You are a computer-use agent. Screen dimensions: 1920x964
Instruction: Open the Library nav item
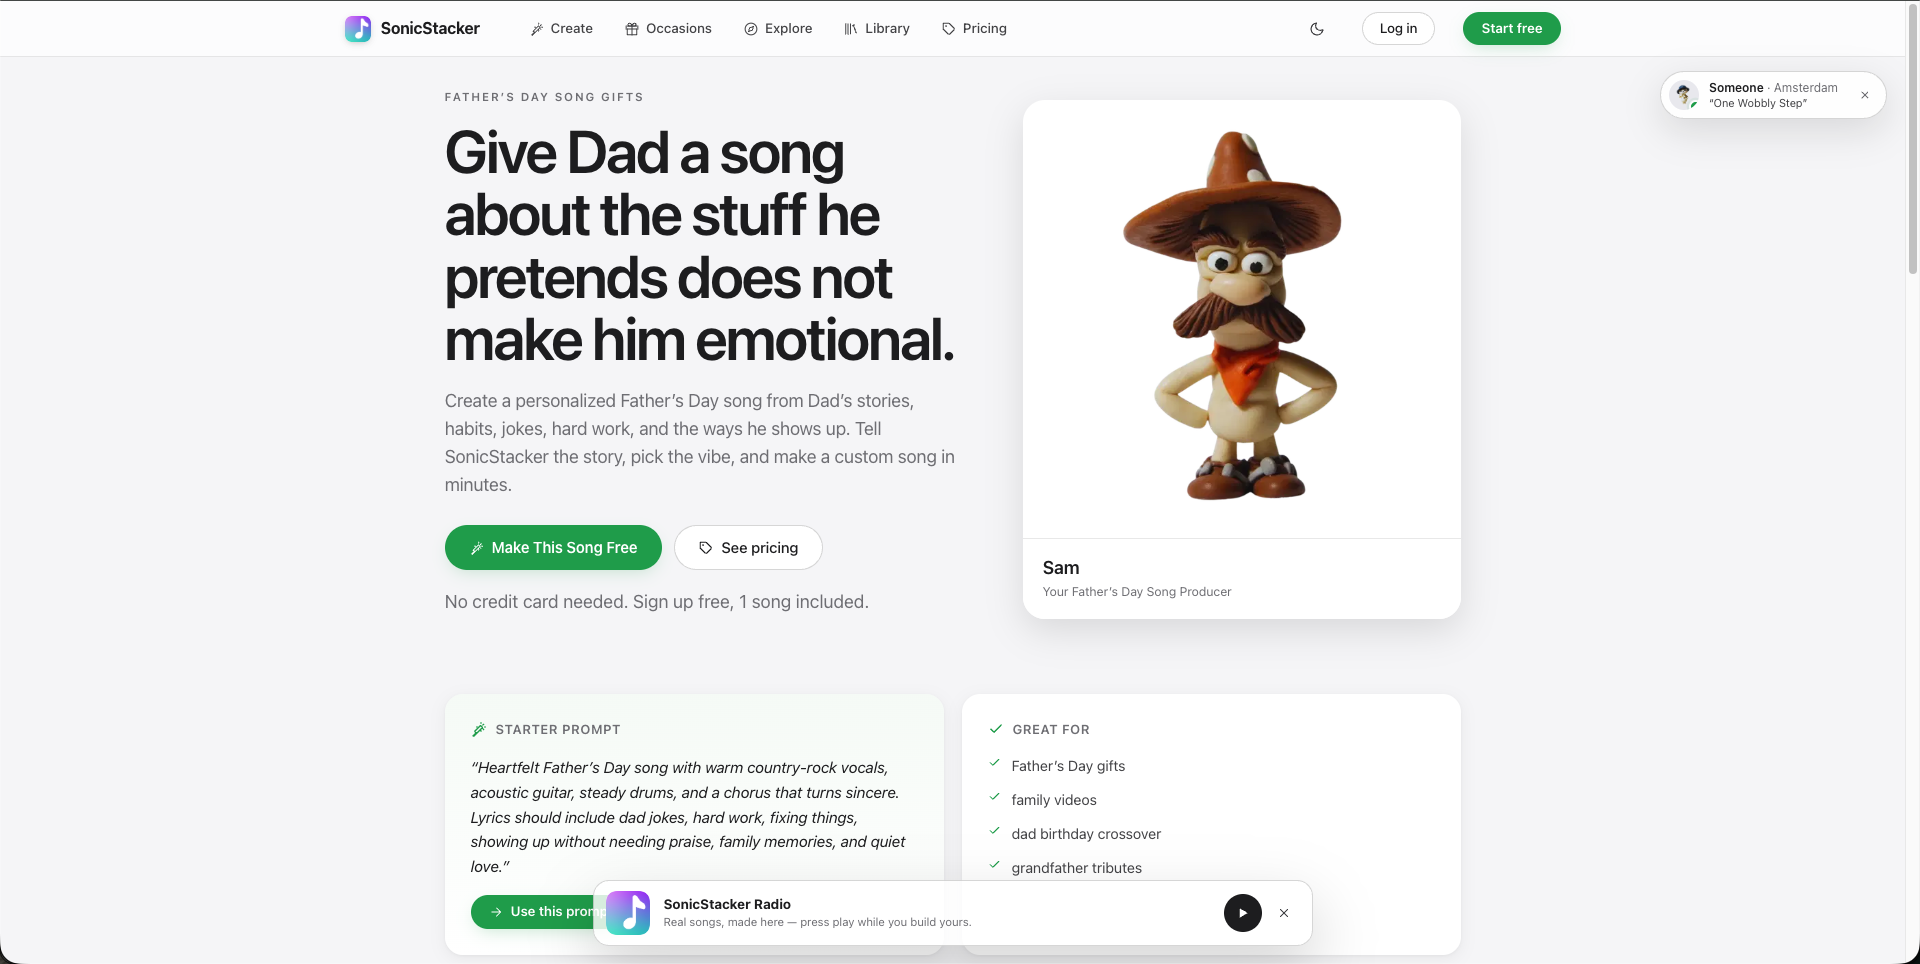click(877, 28)
